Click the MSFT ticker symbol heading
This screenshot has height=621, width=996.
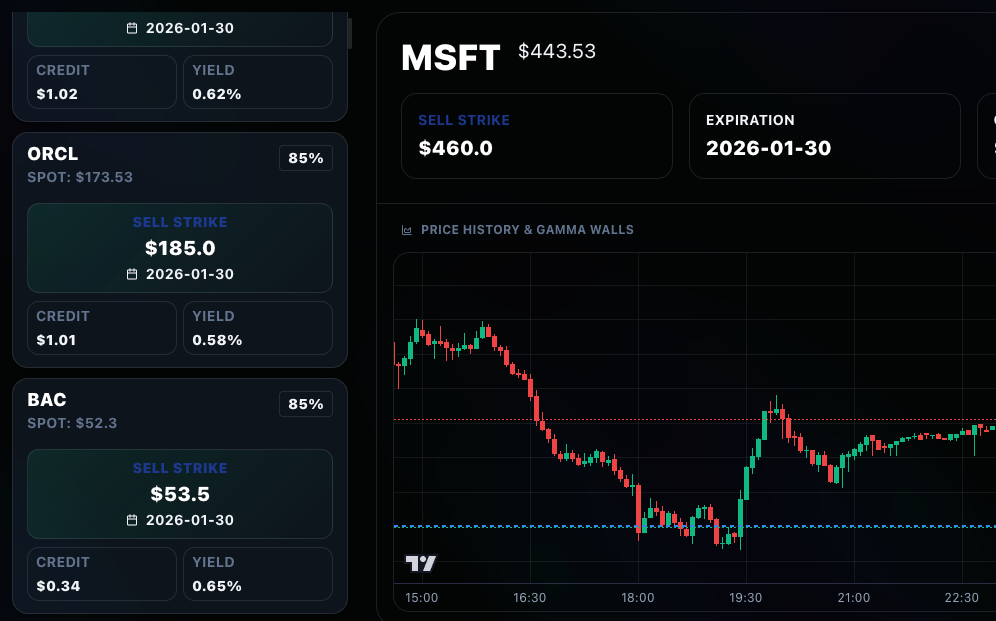click(449, 58)
